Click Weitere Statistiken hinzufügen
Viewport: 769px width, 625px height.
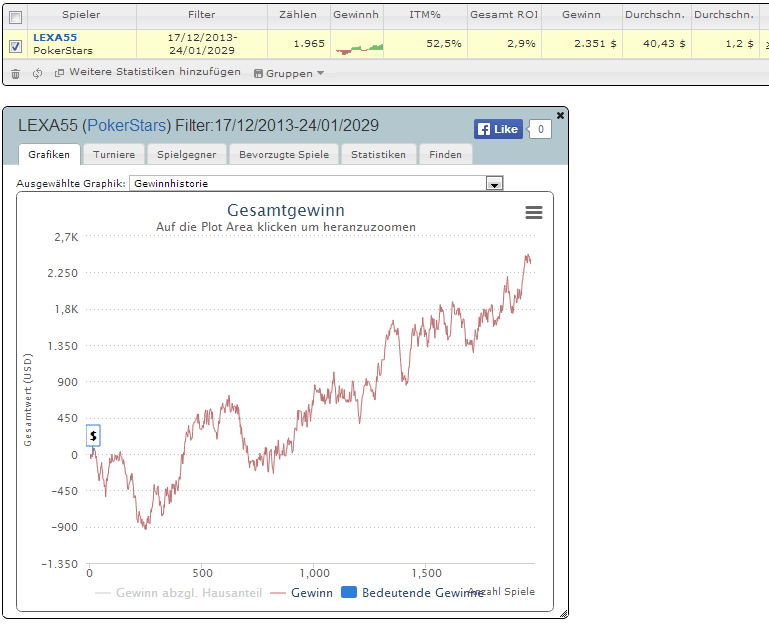coord(148,72)
